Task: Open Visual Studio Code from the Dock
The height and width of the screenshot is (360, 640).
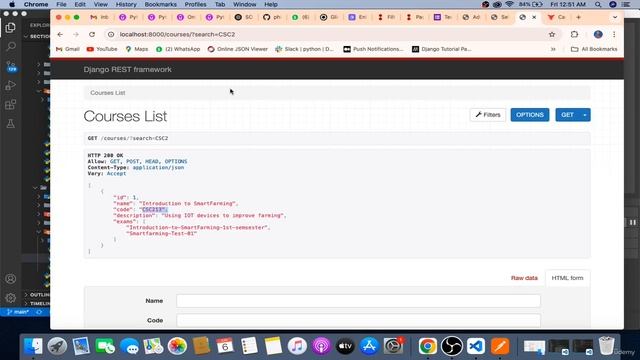Action: pos(476,346)
